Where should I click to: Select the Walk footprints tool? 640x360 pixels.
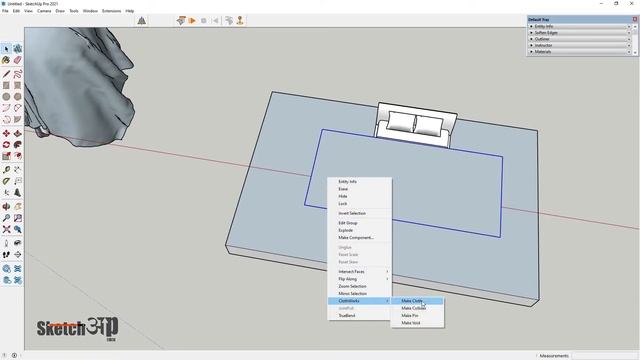coord(6,255)
